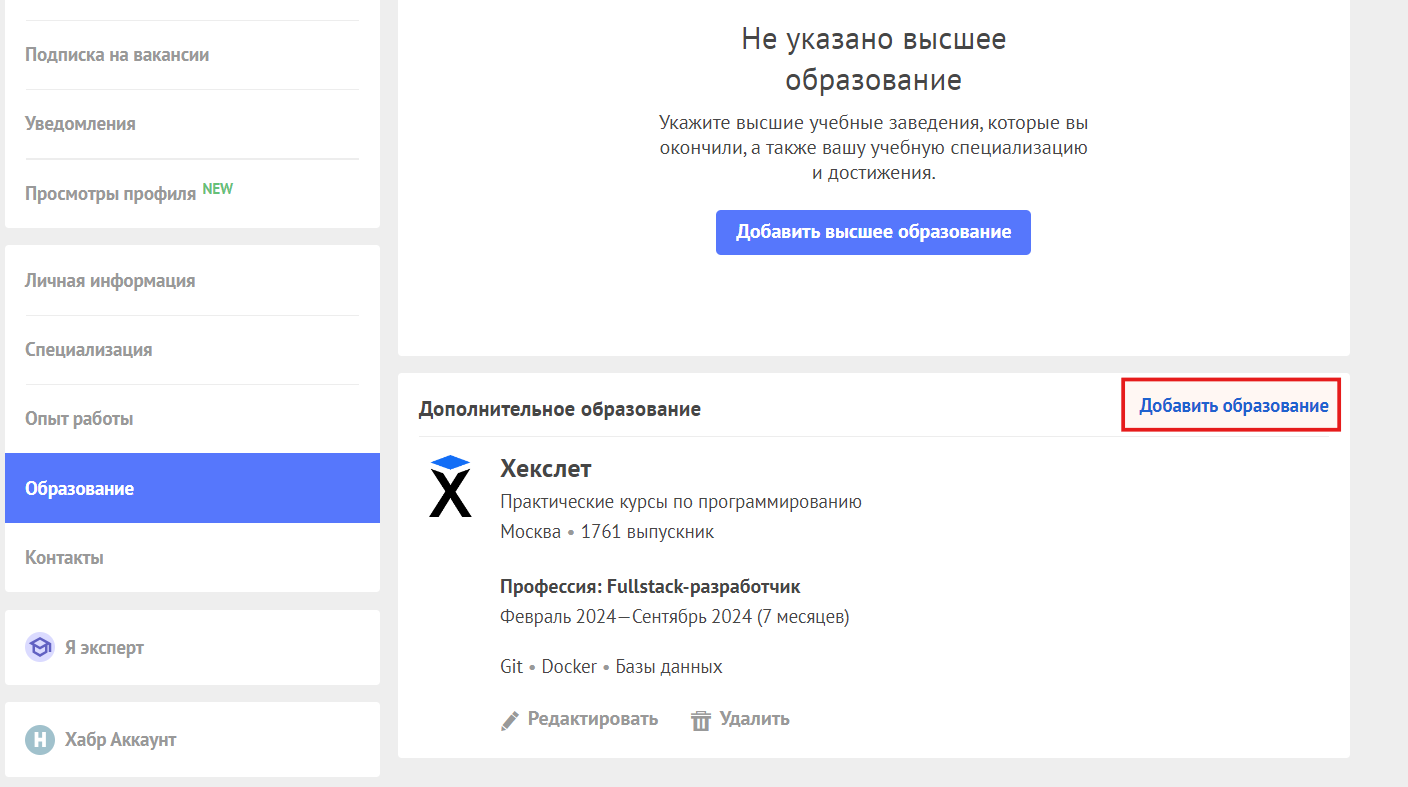Click the graduation cap icon beside Я эксперт
Screen dimensions: 1408x787
tap(40, 647)
